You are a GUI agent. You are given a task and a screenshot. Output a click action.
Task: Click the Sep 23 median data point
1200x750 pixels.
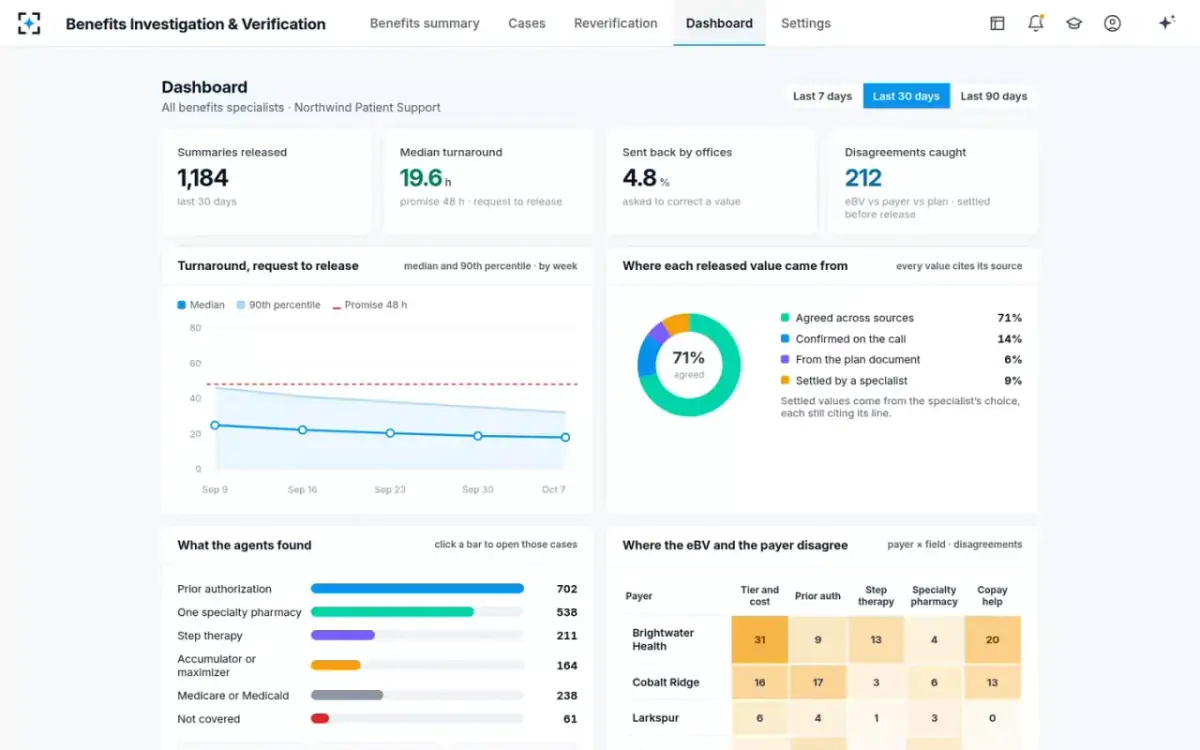click(x=390, y=433)
